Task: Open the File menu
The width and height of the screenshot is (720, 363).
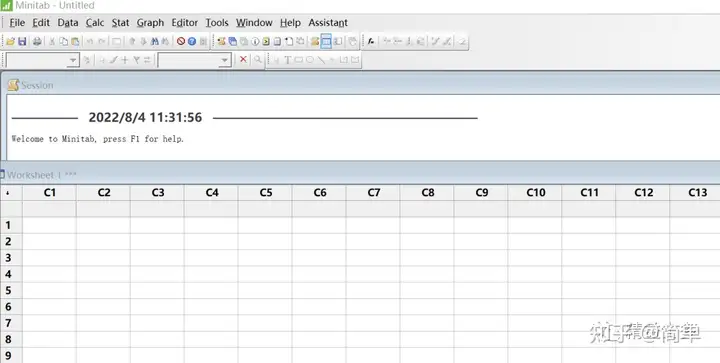Action: click(17, 22)
